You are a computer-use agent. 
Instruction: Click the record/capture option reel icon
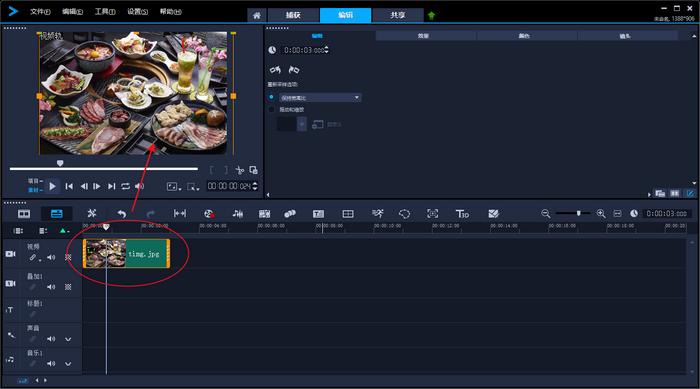click(x=209, y=214)
